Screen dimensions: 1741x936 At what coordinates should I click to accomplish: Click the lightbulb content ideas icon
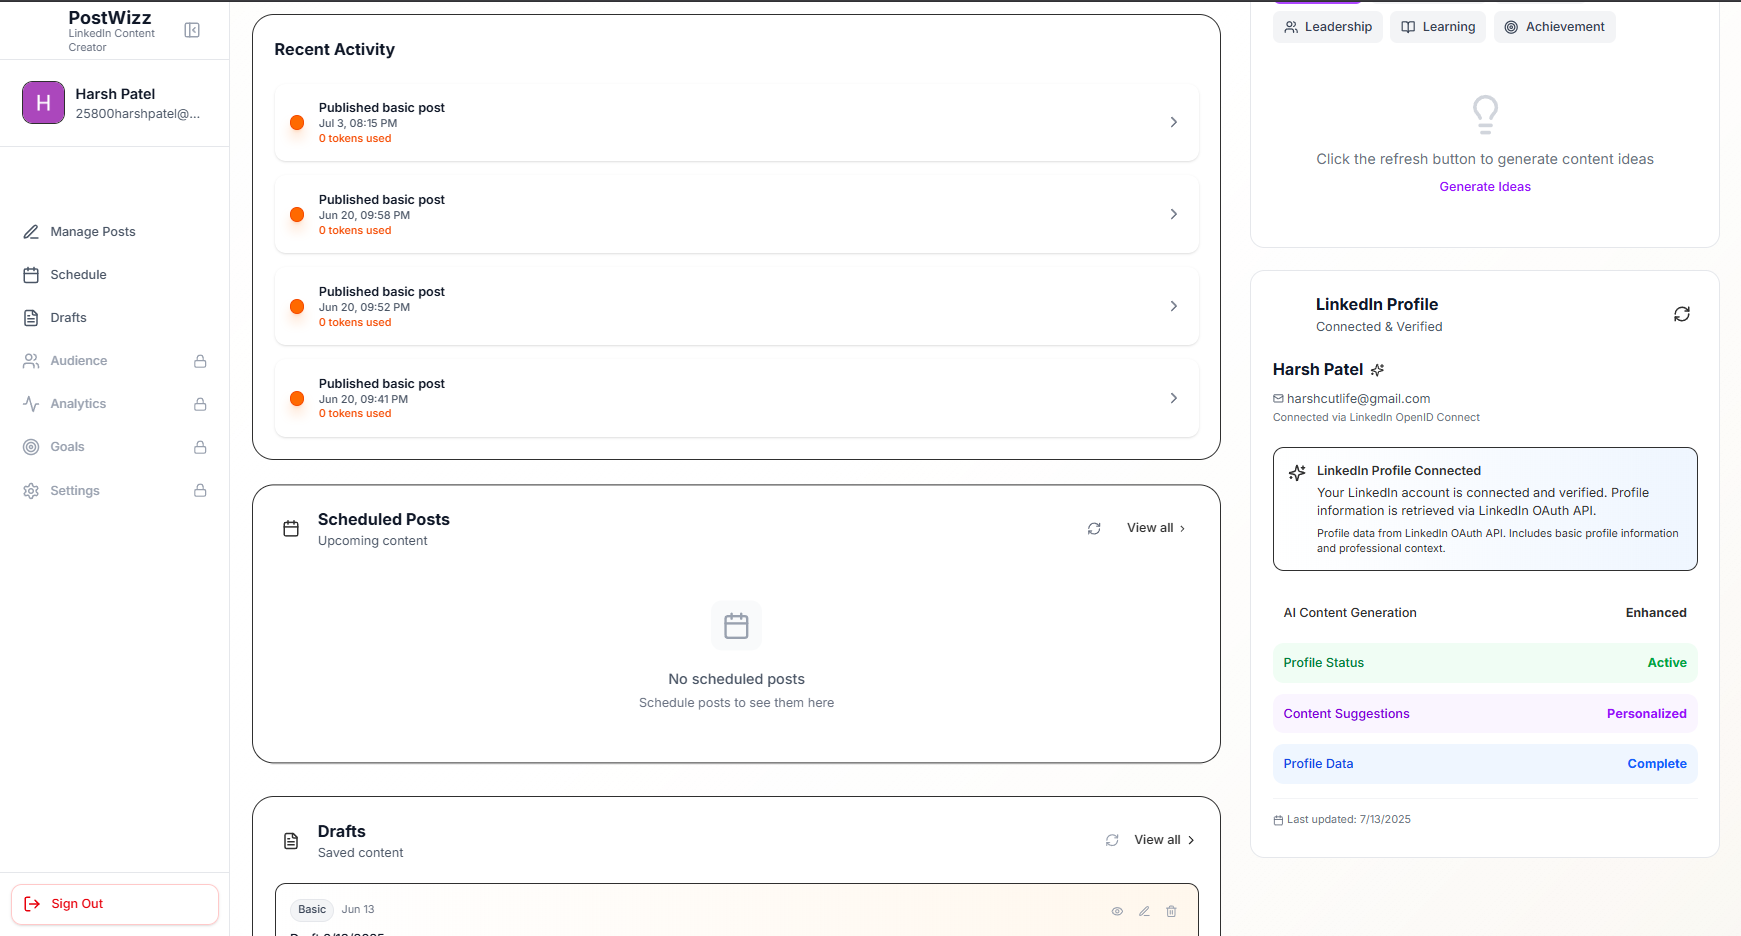(x=1485, y=114)
